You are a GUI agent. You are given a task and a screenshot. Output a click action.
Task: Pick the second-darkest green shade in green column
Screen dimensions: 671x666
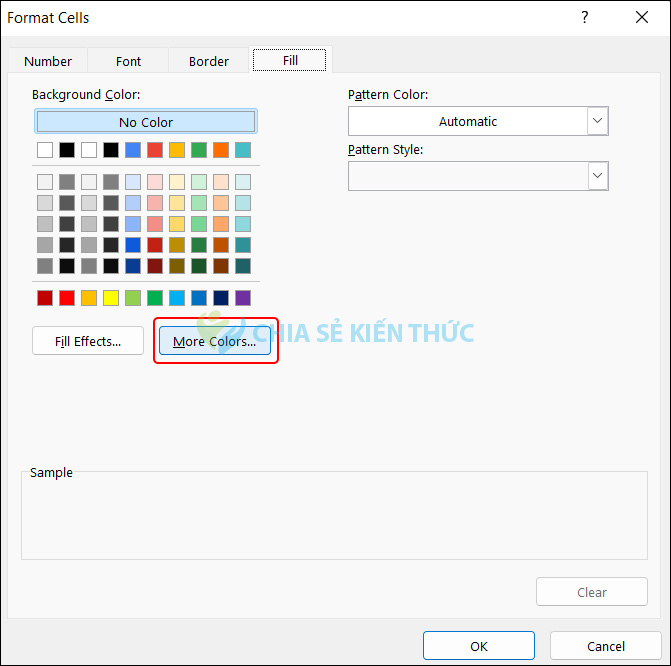click(x=199, y=245)
